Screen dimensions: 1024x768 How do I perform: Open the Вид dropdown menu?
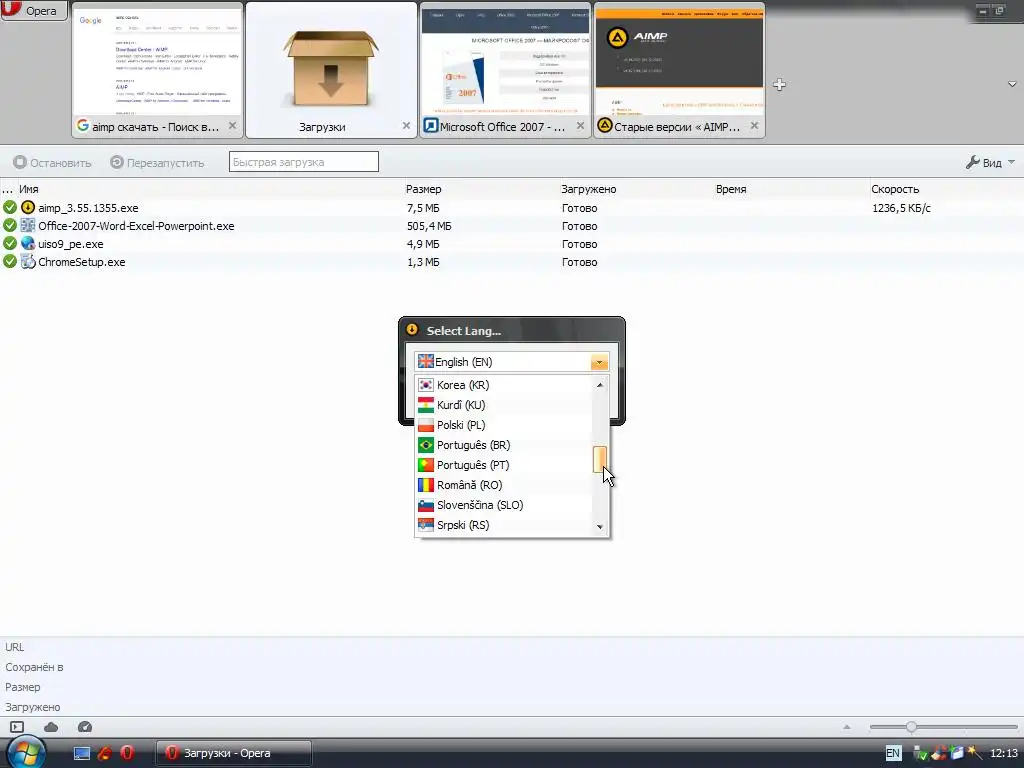(x=991, y=163)
